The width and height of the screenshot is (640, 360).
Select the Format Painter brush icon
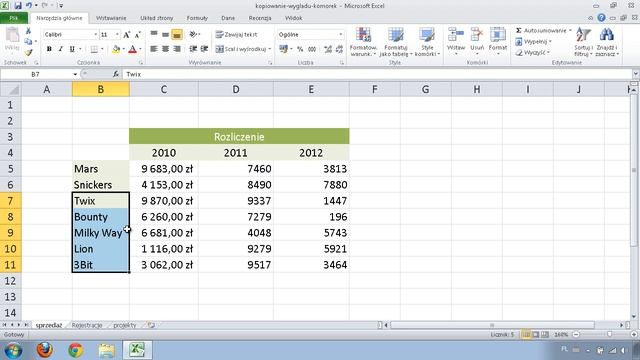[28, 52]
